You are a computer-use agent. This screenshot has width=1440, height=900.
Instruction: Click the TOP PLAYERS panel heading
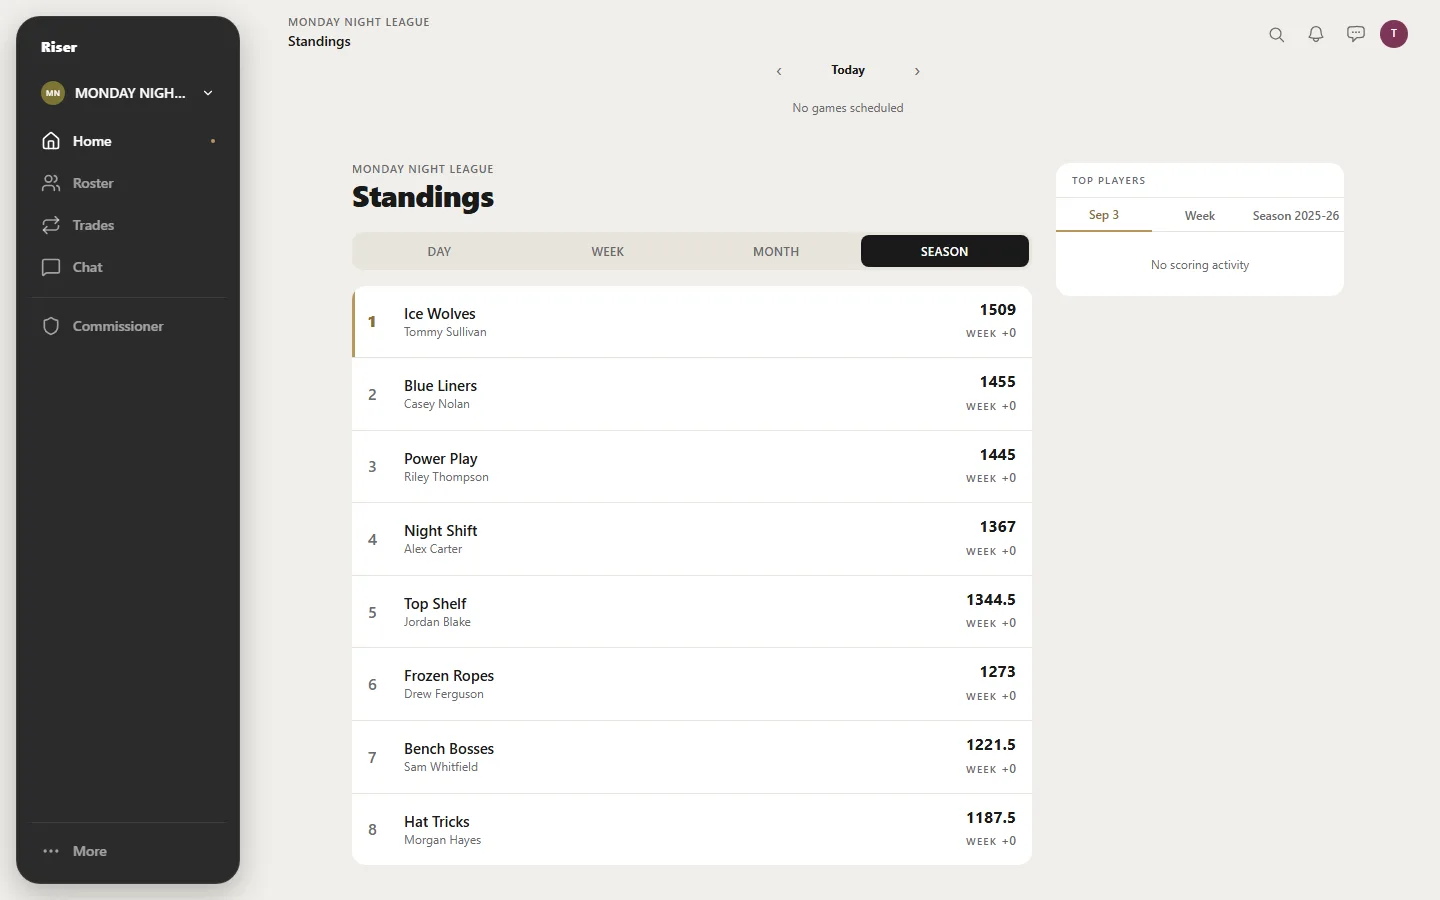tap(1108, 181)
